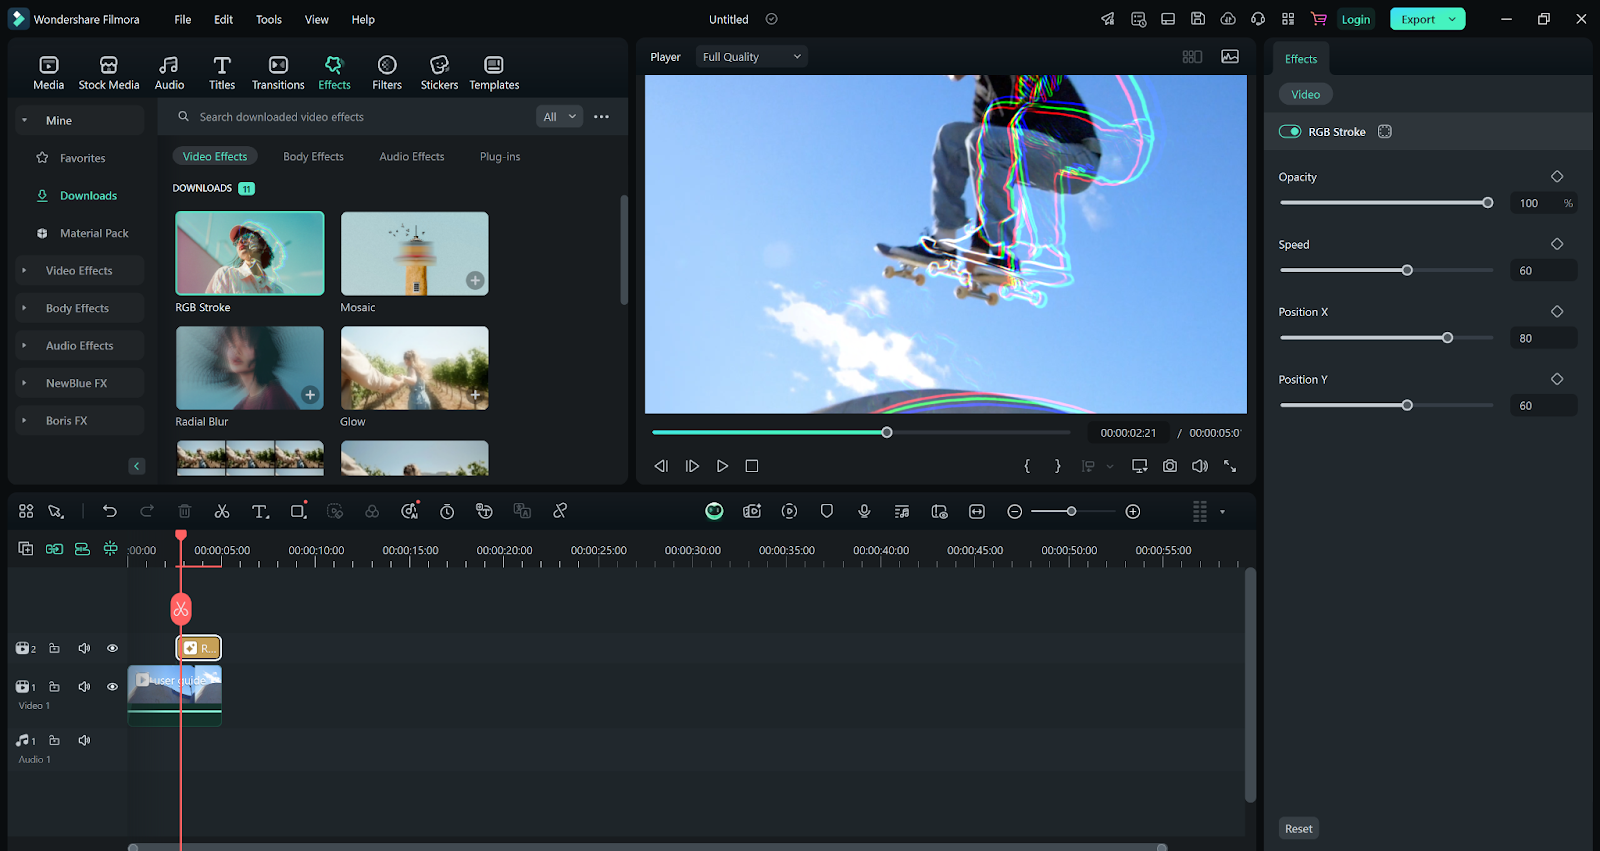This screenshot has width=1600, height=851.
Task: Expand Audio Effects category in sidebar
Action: pyautogui.click(x=24, y=346)
